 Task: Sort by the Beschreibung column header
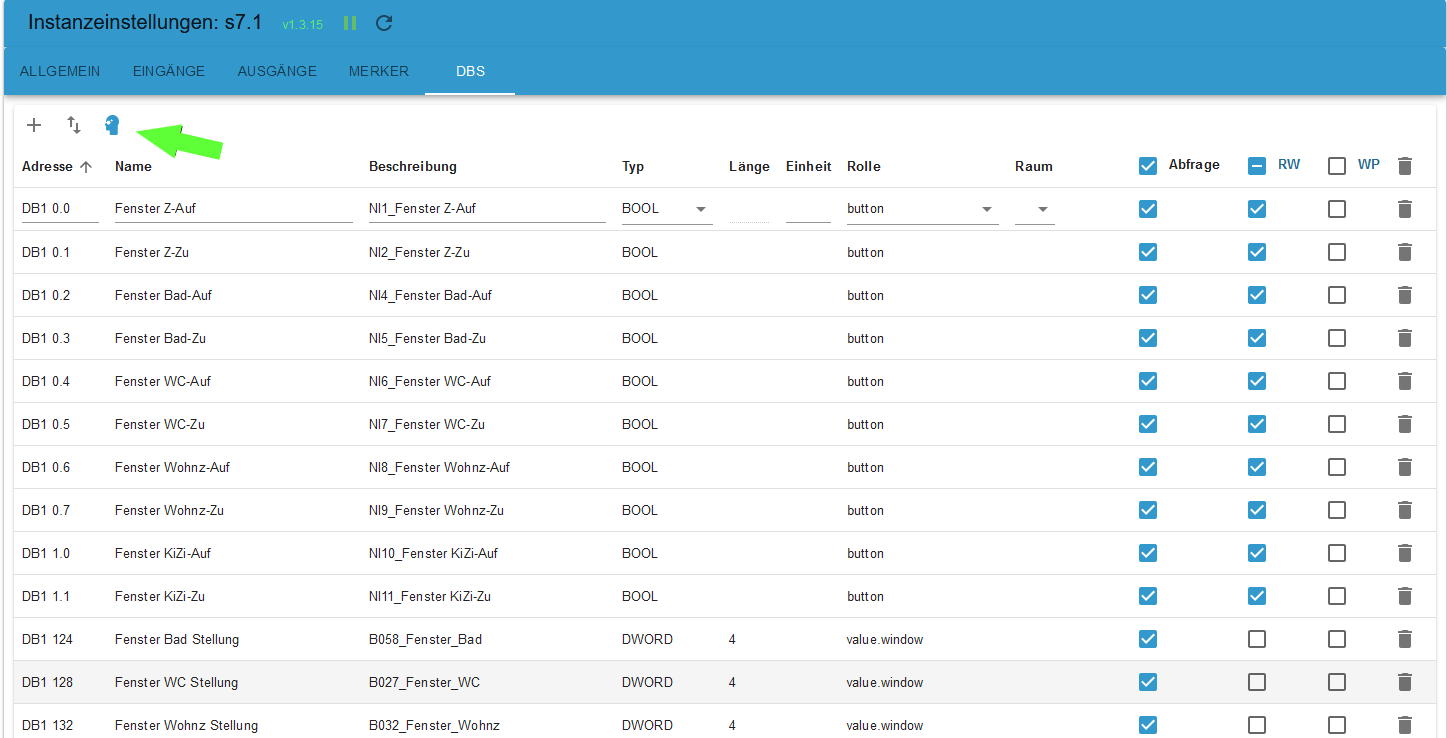[x=413, y=167]
